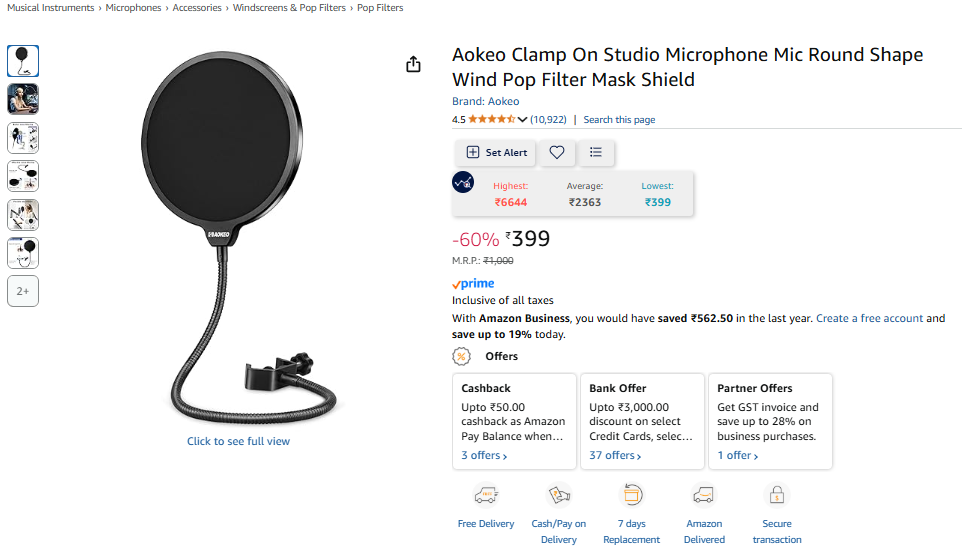
Task: Click the price history chart icon
Action: point(463,182)
